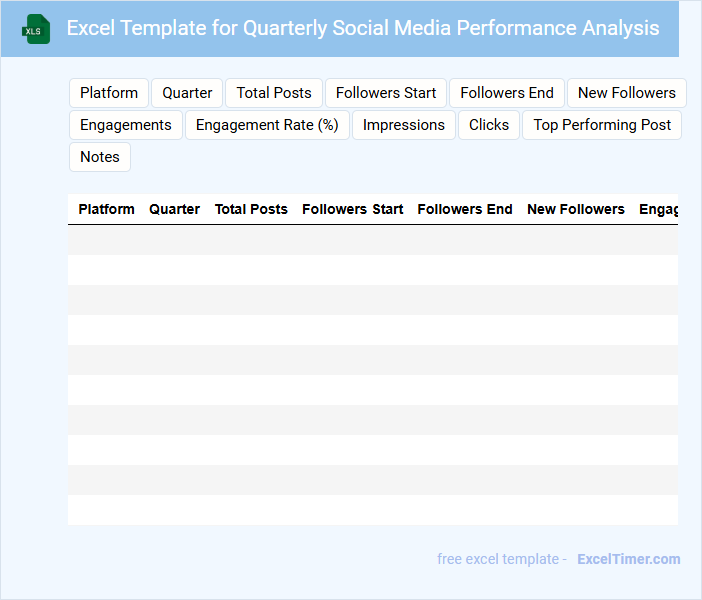Select the Total Posts table column header

click(251, 210)
